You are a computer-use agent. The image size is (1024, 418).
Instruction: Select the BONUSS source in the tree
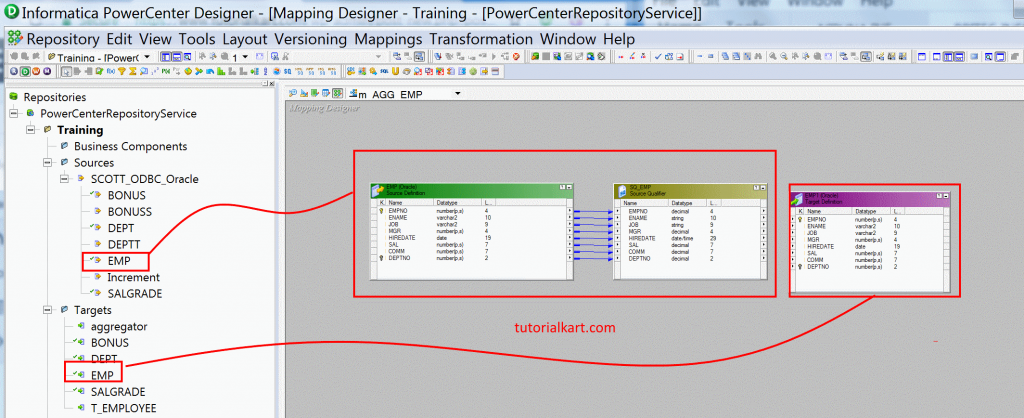(x=129, y=212)
